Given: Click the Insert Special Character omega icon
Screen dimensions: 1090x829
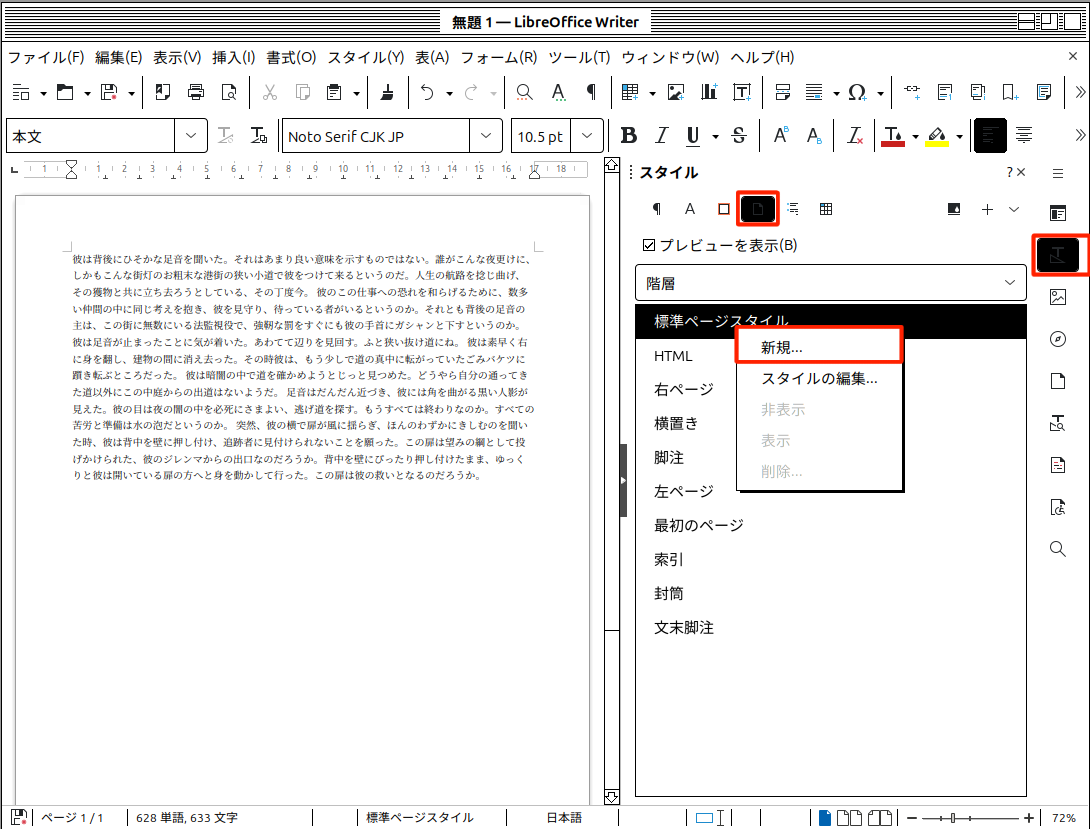Looking at the screenshot, I should click(x=857, y=92).
